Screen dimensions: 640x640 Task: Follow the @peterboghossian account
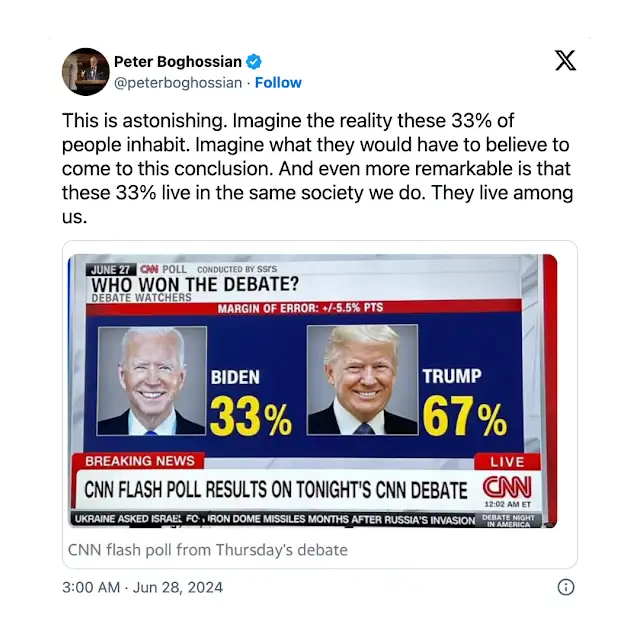point(278,83)
